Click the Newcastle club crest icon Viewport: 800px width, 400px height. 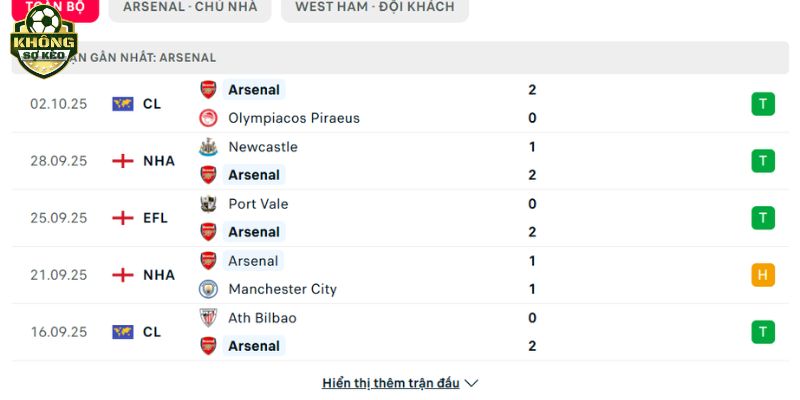click(x=208, y=147)
